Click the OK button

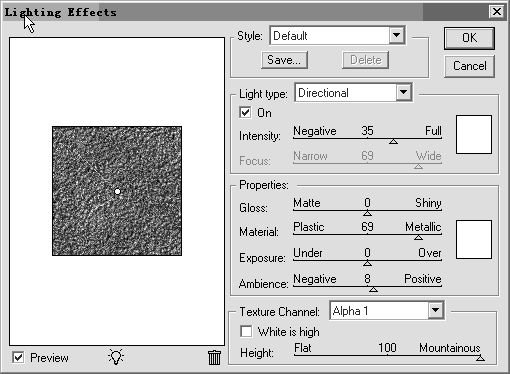469,38
